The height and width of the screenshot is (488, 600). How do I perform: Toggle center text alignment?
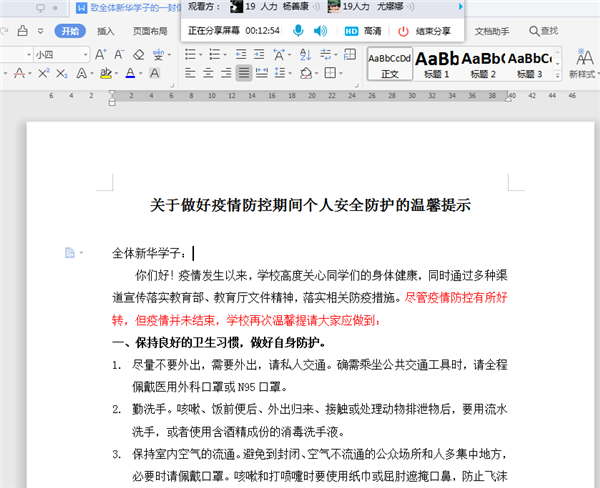point(208,74)
